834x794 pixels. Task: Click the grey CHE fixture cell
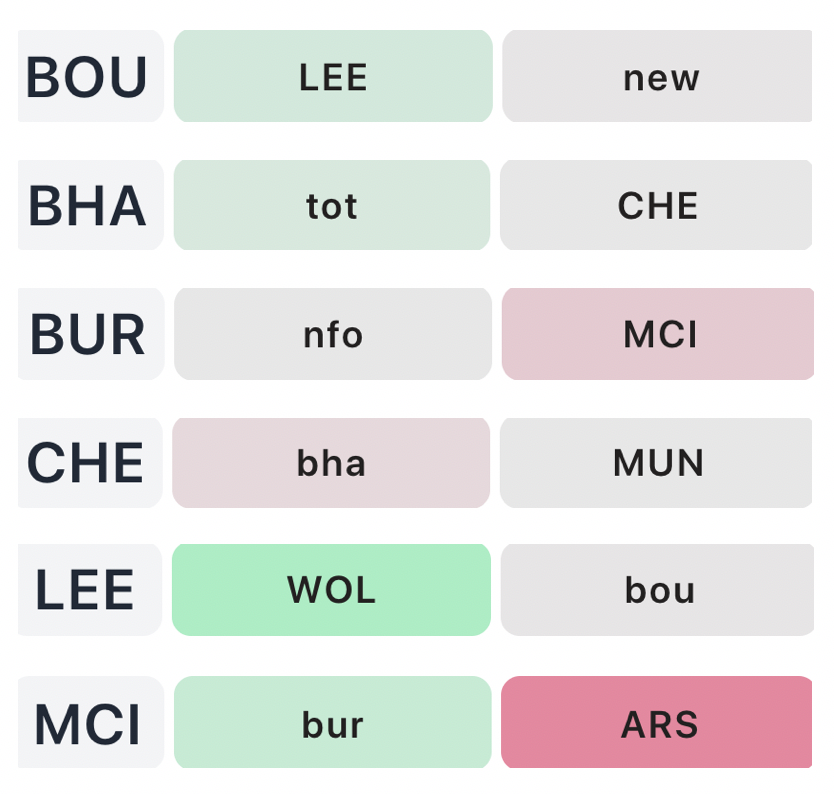tap(656, 206)
